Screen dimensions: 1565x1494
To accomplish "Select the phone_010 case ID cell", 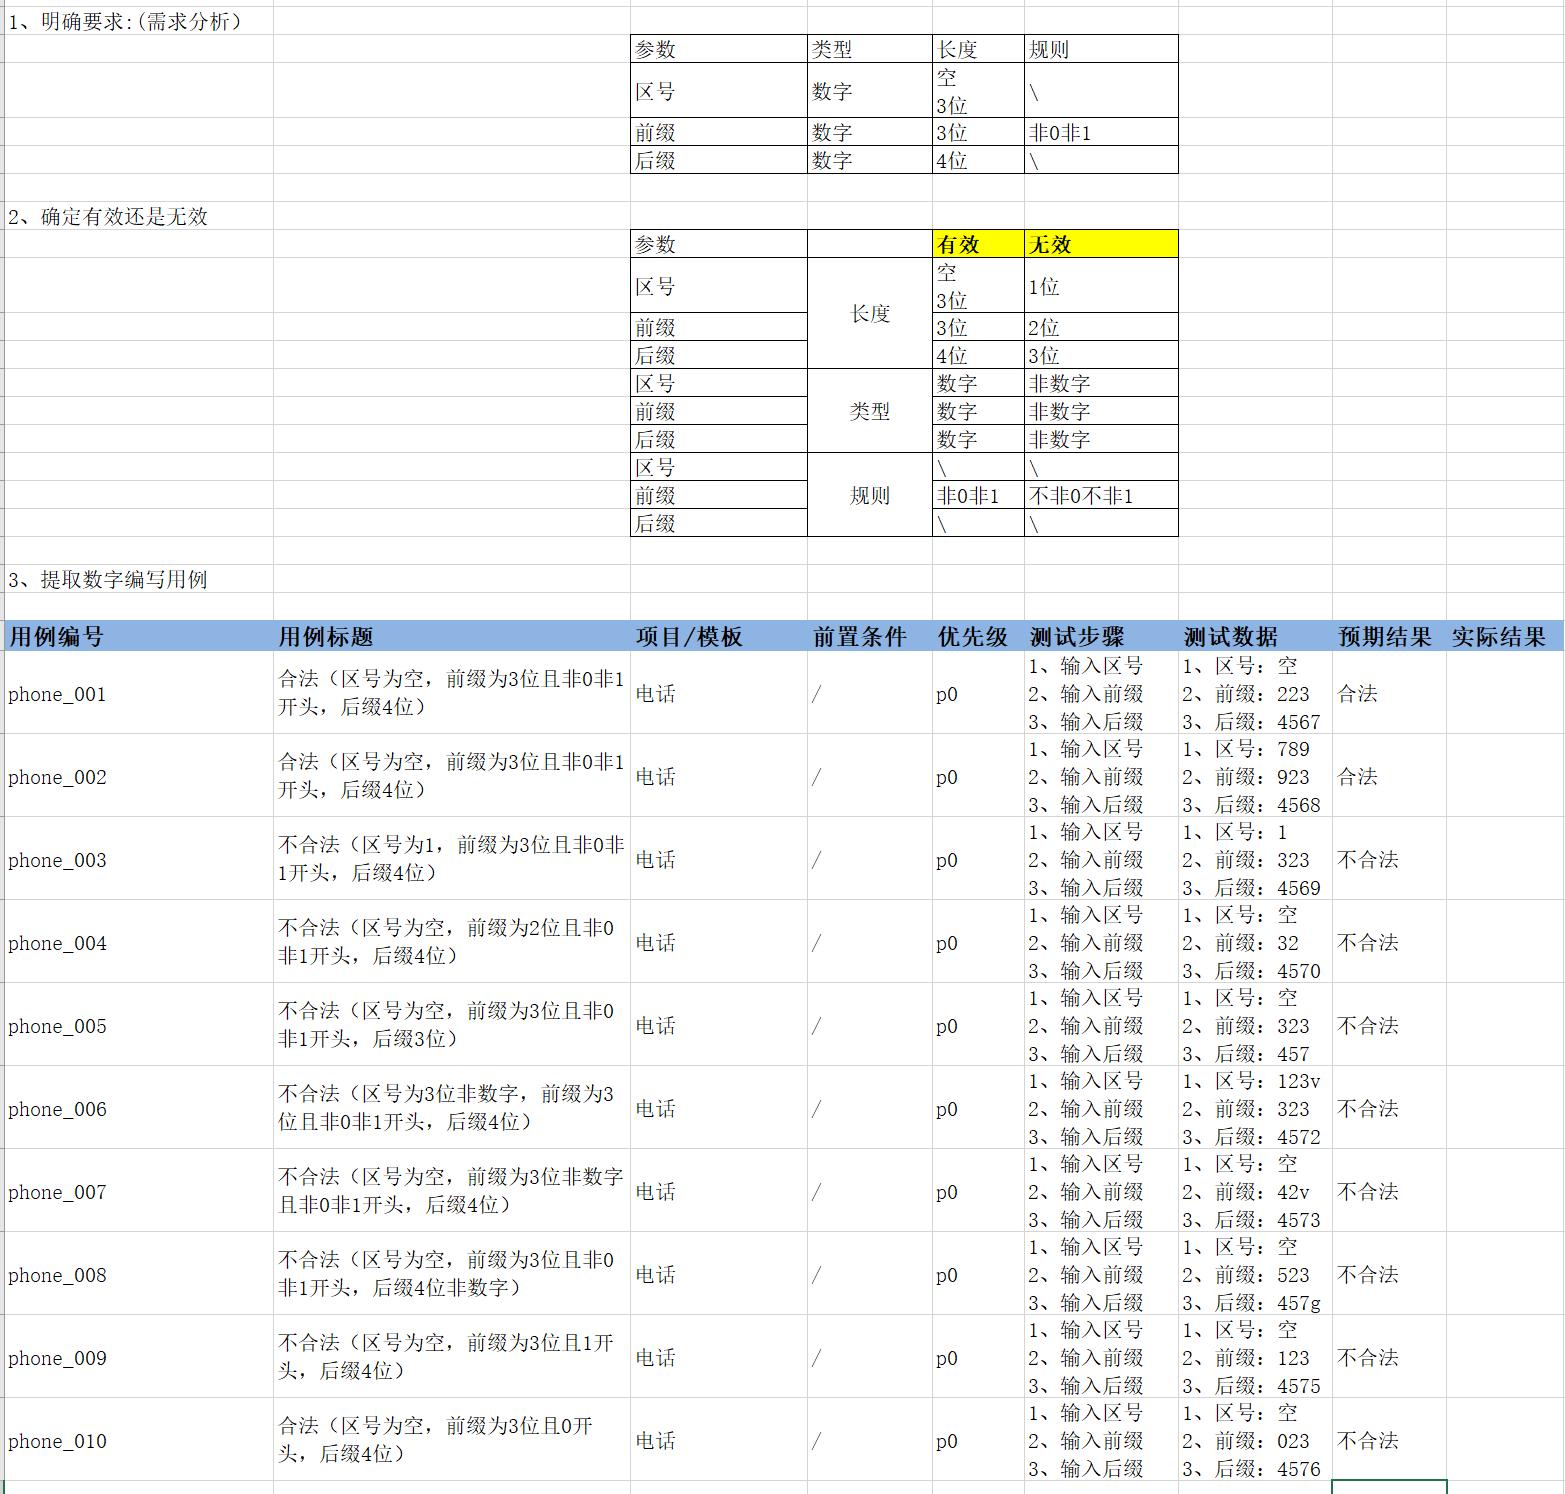I will pyautogui.click(x=138, y=1440).
